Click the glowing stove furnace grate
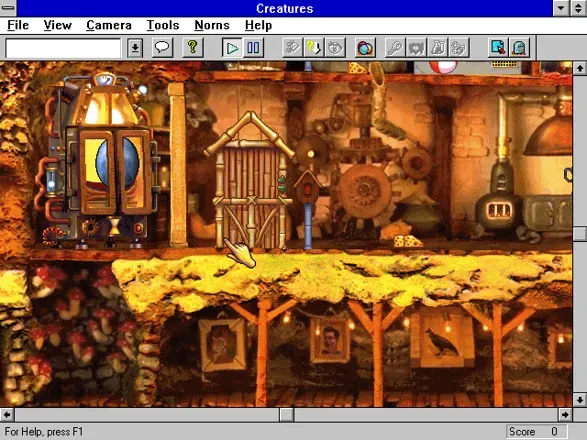The width and height of the screenshot is (587, 440). (499, 211)
